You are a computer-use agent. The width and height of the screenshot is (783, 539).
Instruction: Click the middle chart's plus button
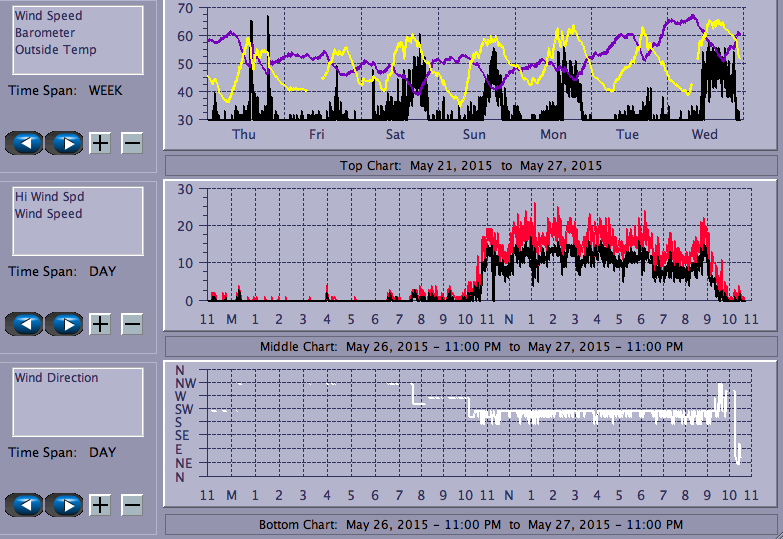pos(100,323)
